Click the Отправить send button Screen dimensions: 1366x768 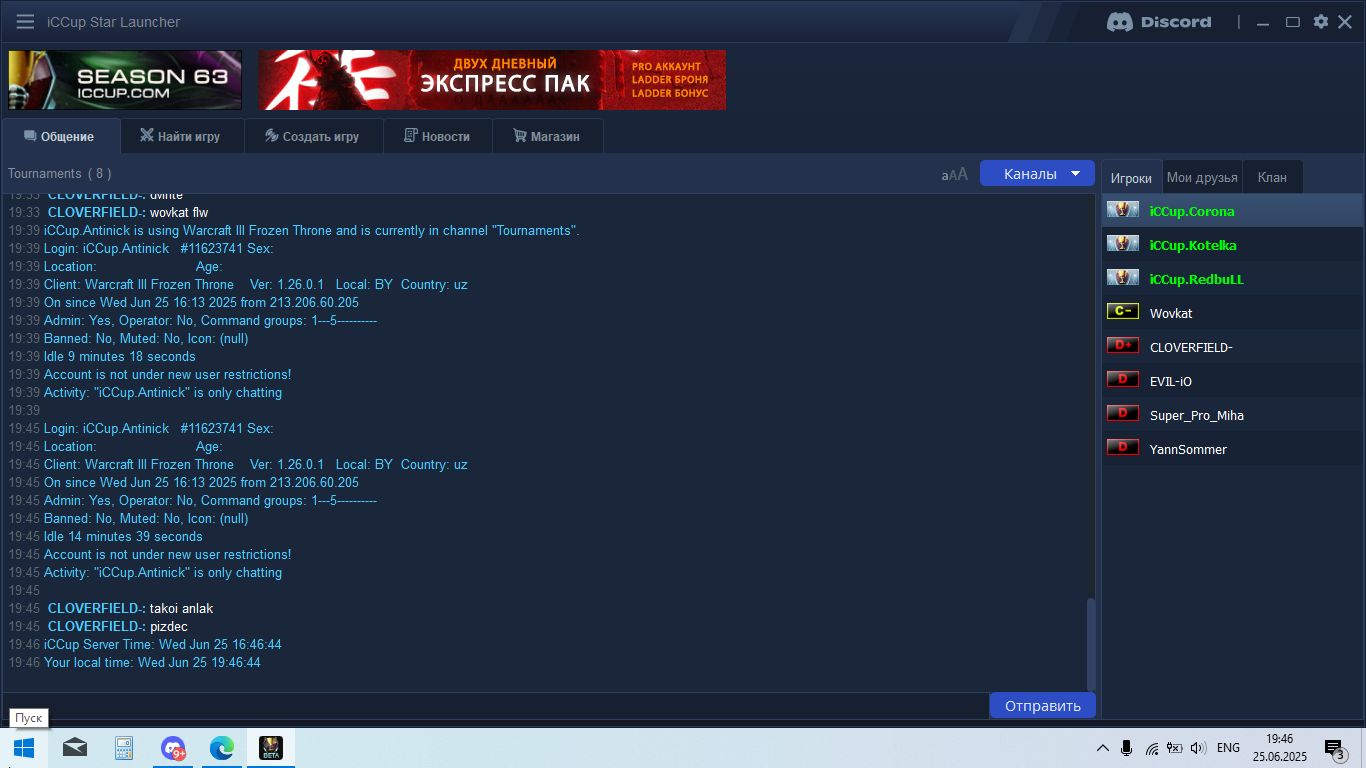(x=1042, y=705)
